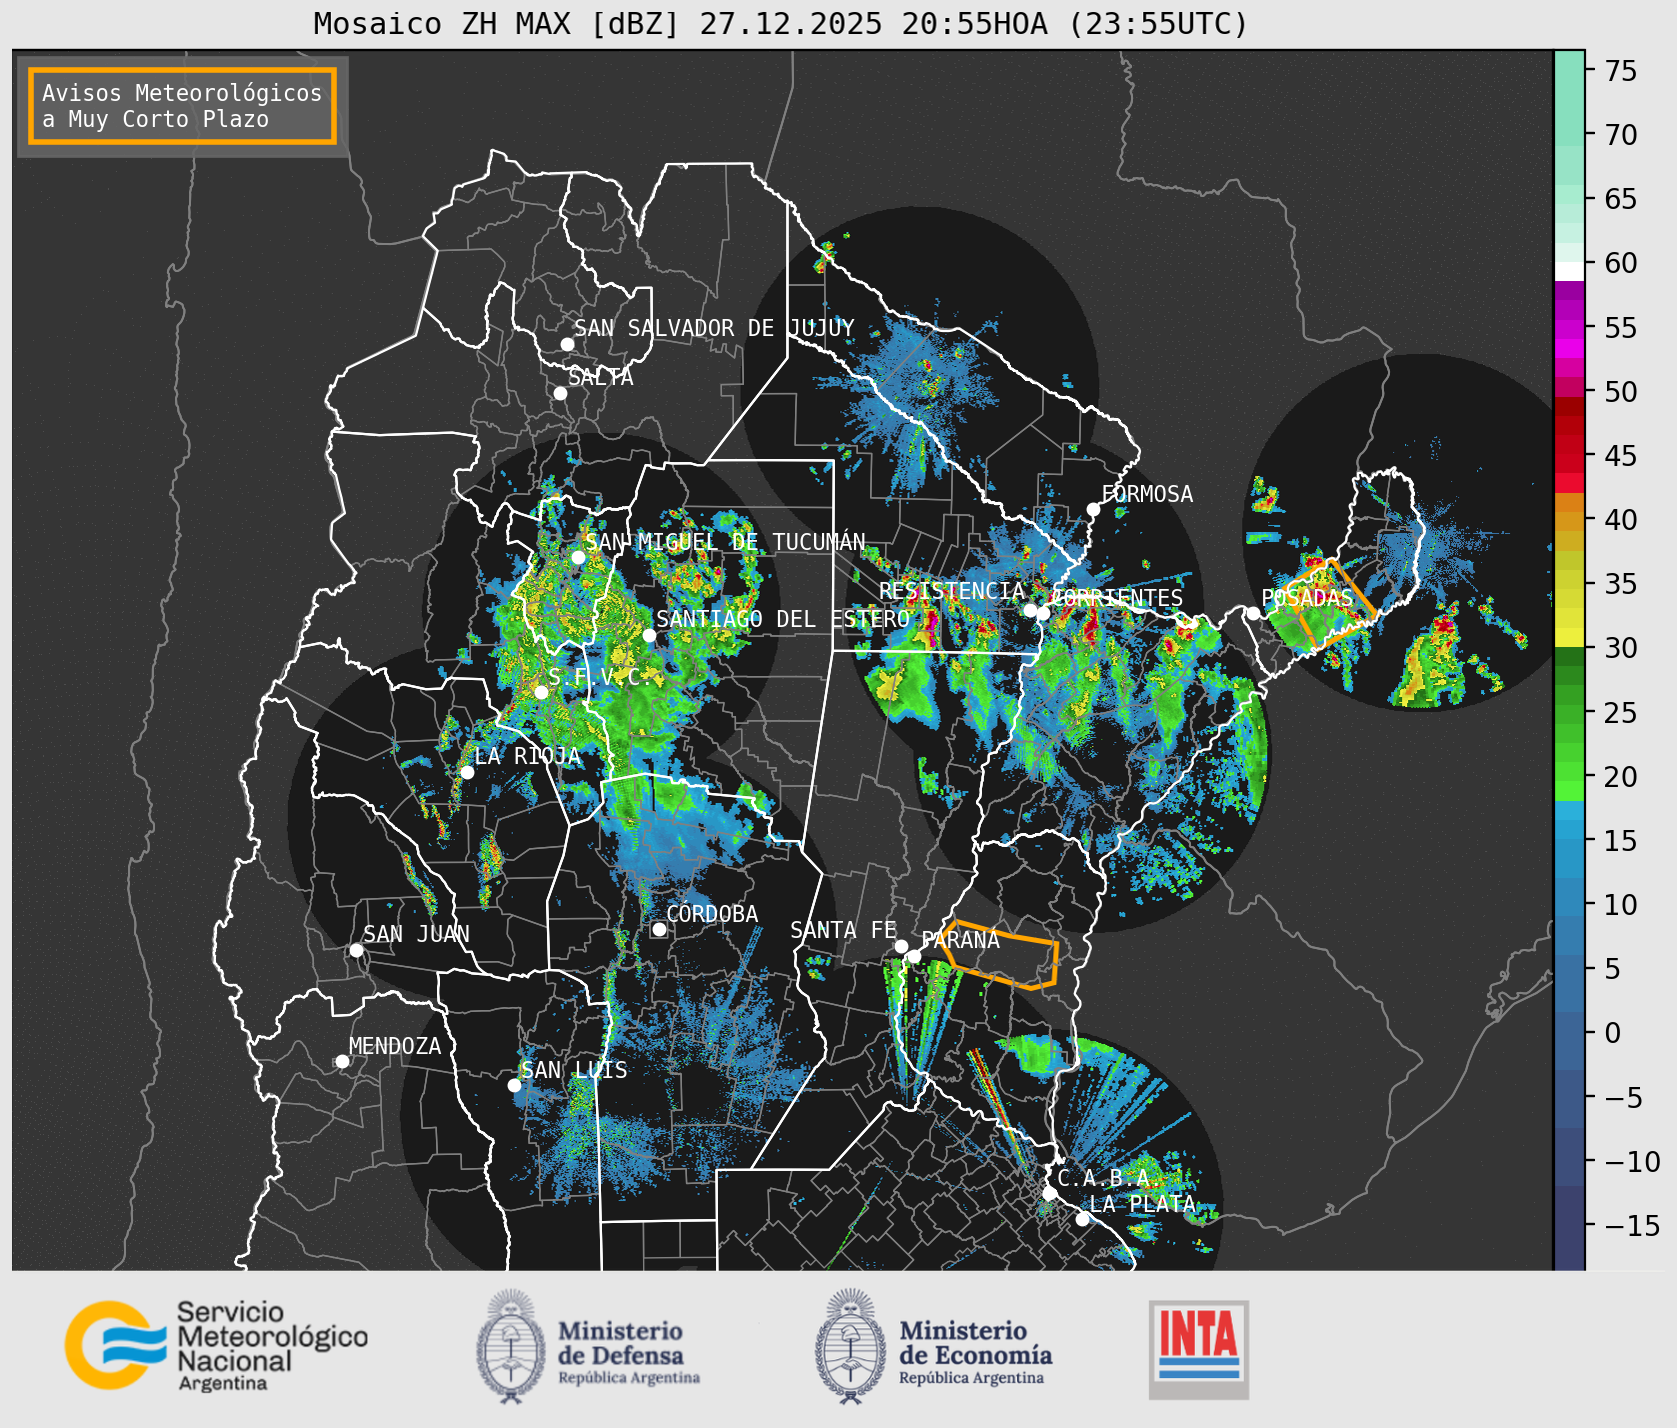1677x1428 pixels.
Task: Click the SANTA FE city label
Action: click(x=843, y=930)
